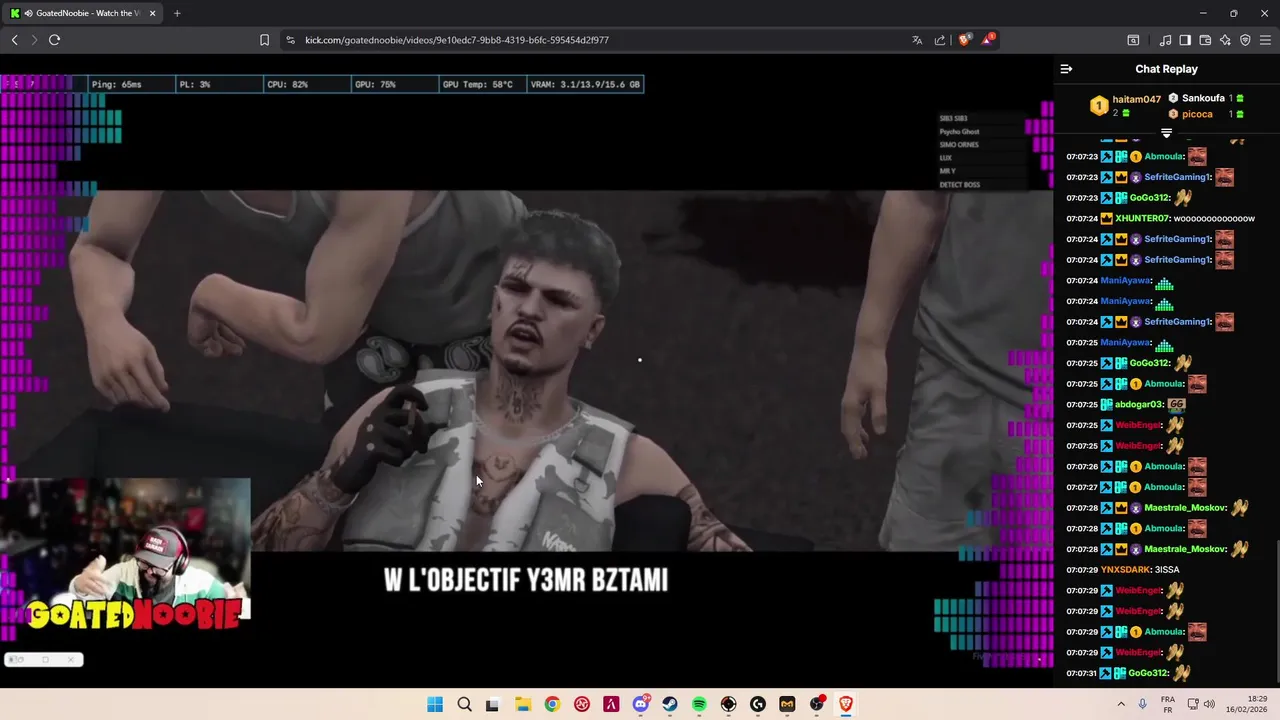Open Windows Search from the taskbar
Viewport: 1280px width, 720px height.
[x=464, y=704]
